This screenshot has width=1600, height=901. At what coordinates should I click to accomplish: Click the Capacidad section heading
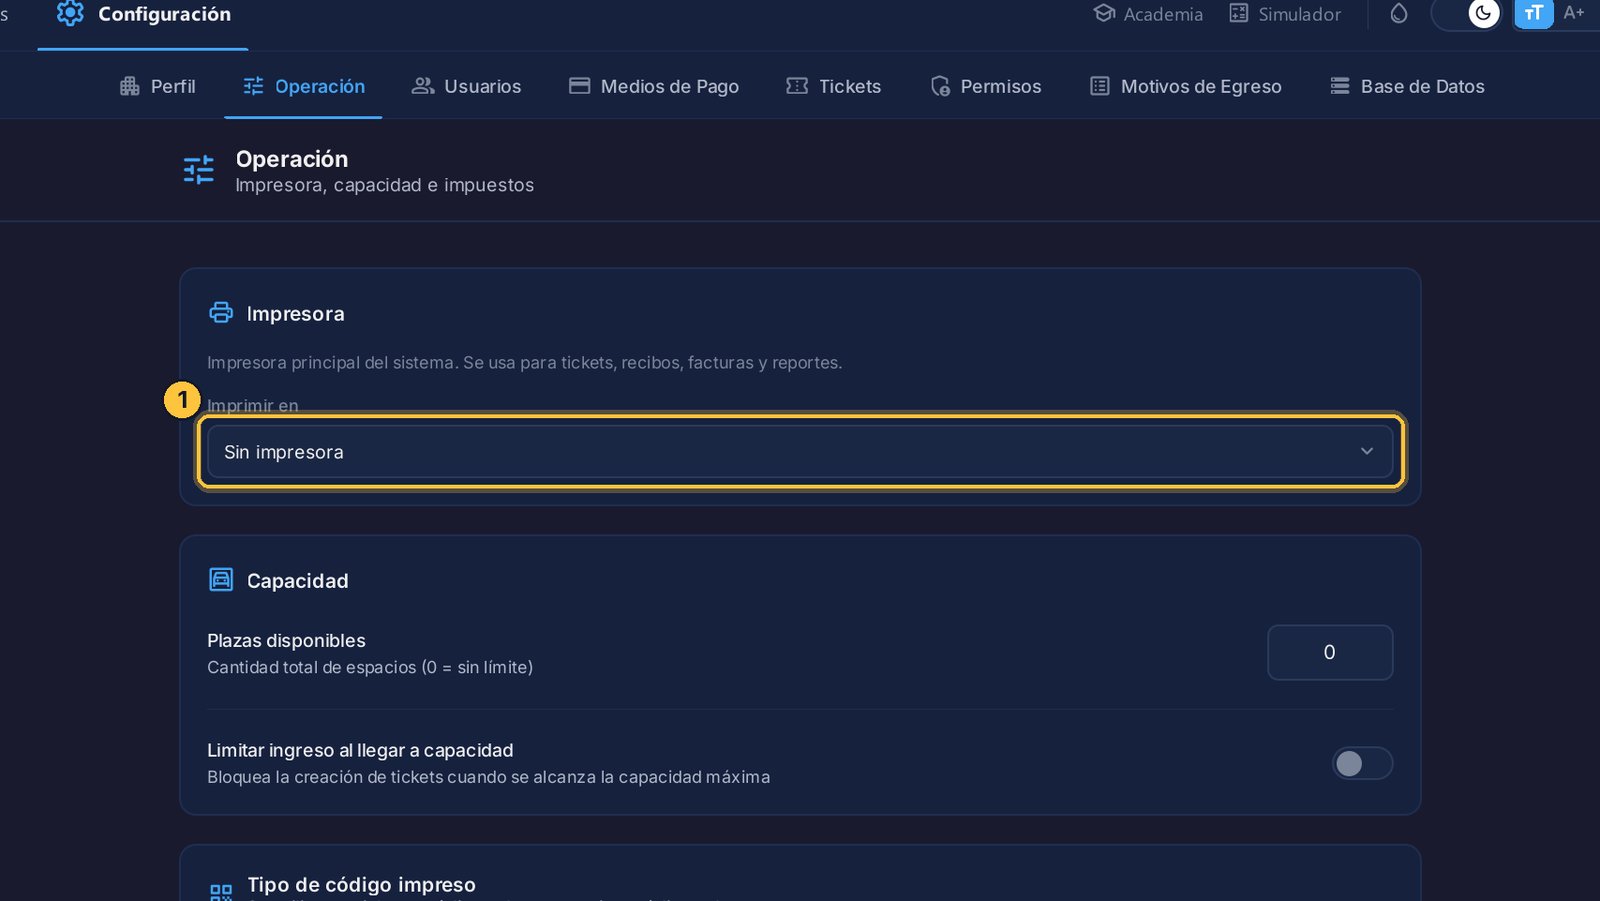[x=297, y=581]
